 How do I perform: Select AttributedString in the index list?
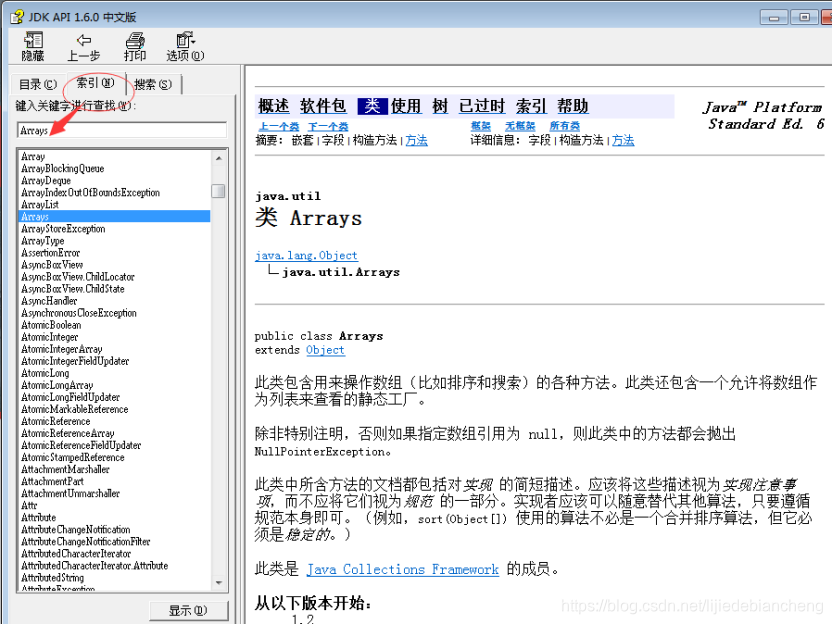52,578
